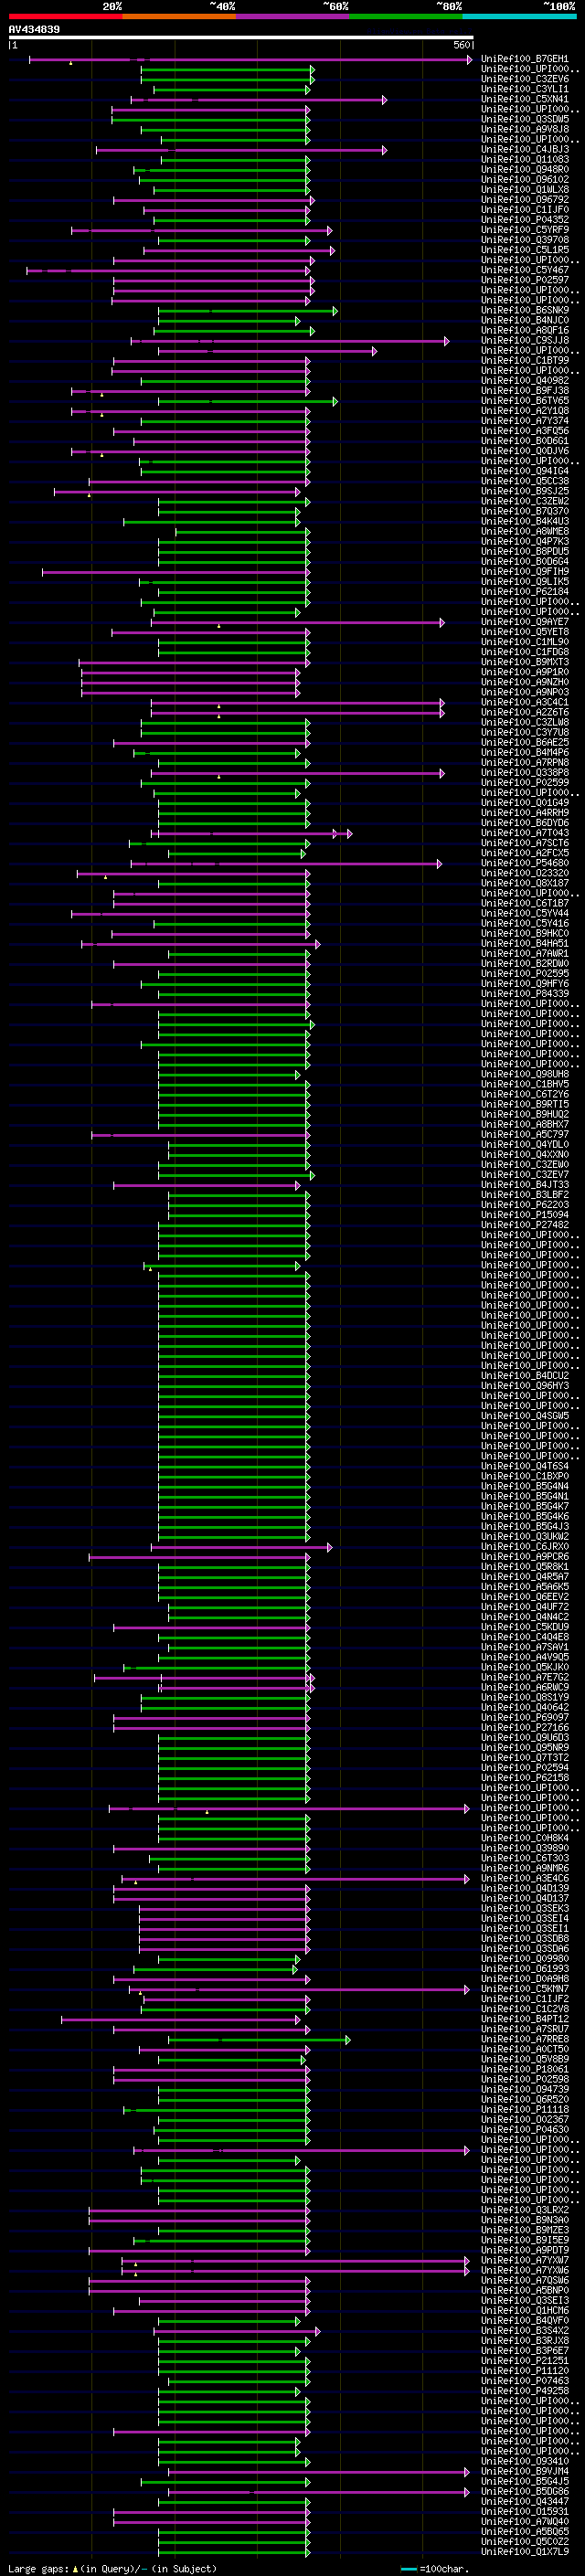
Task: Click the purple alignment bar for C5KMN7
Action: (299, 1990)
